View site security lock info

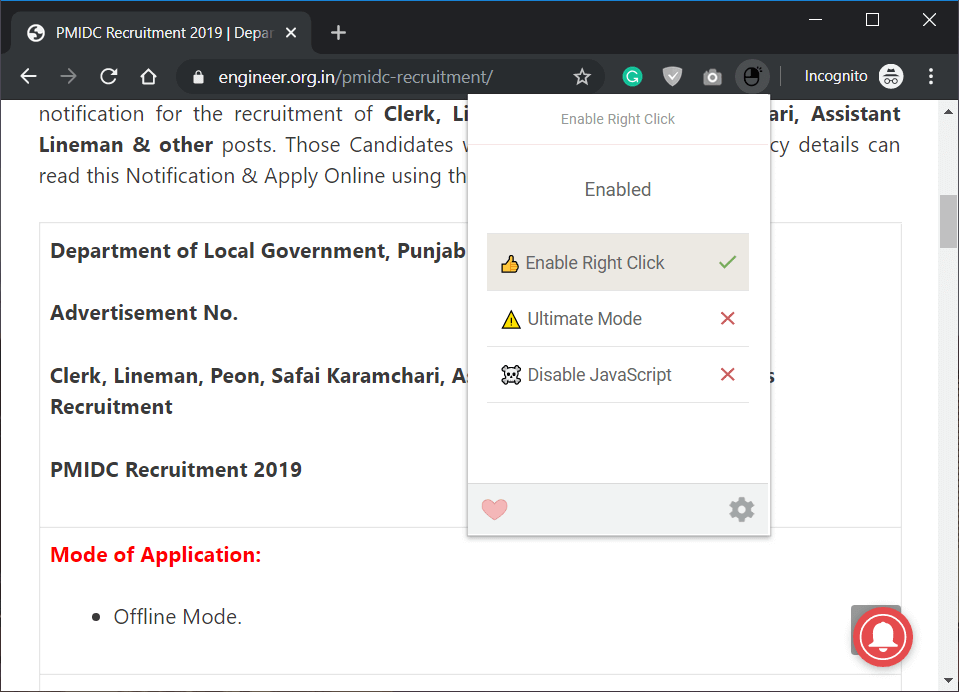[198, 77]
